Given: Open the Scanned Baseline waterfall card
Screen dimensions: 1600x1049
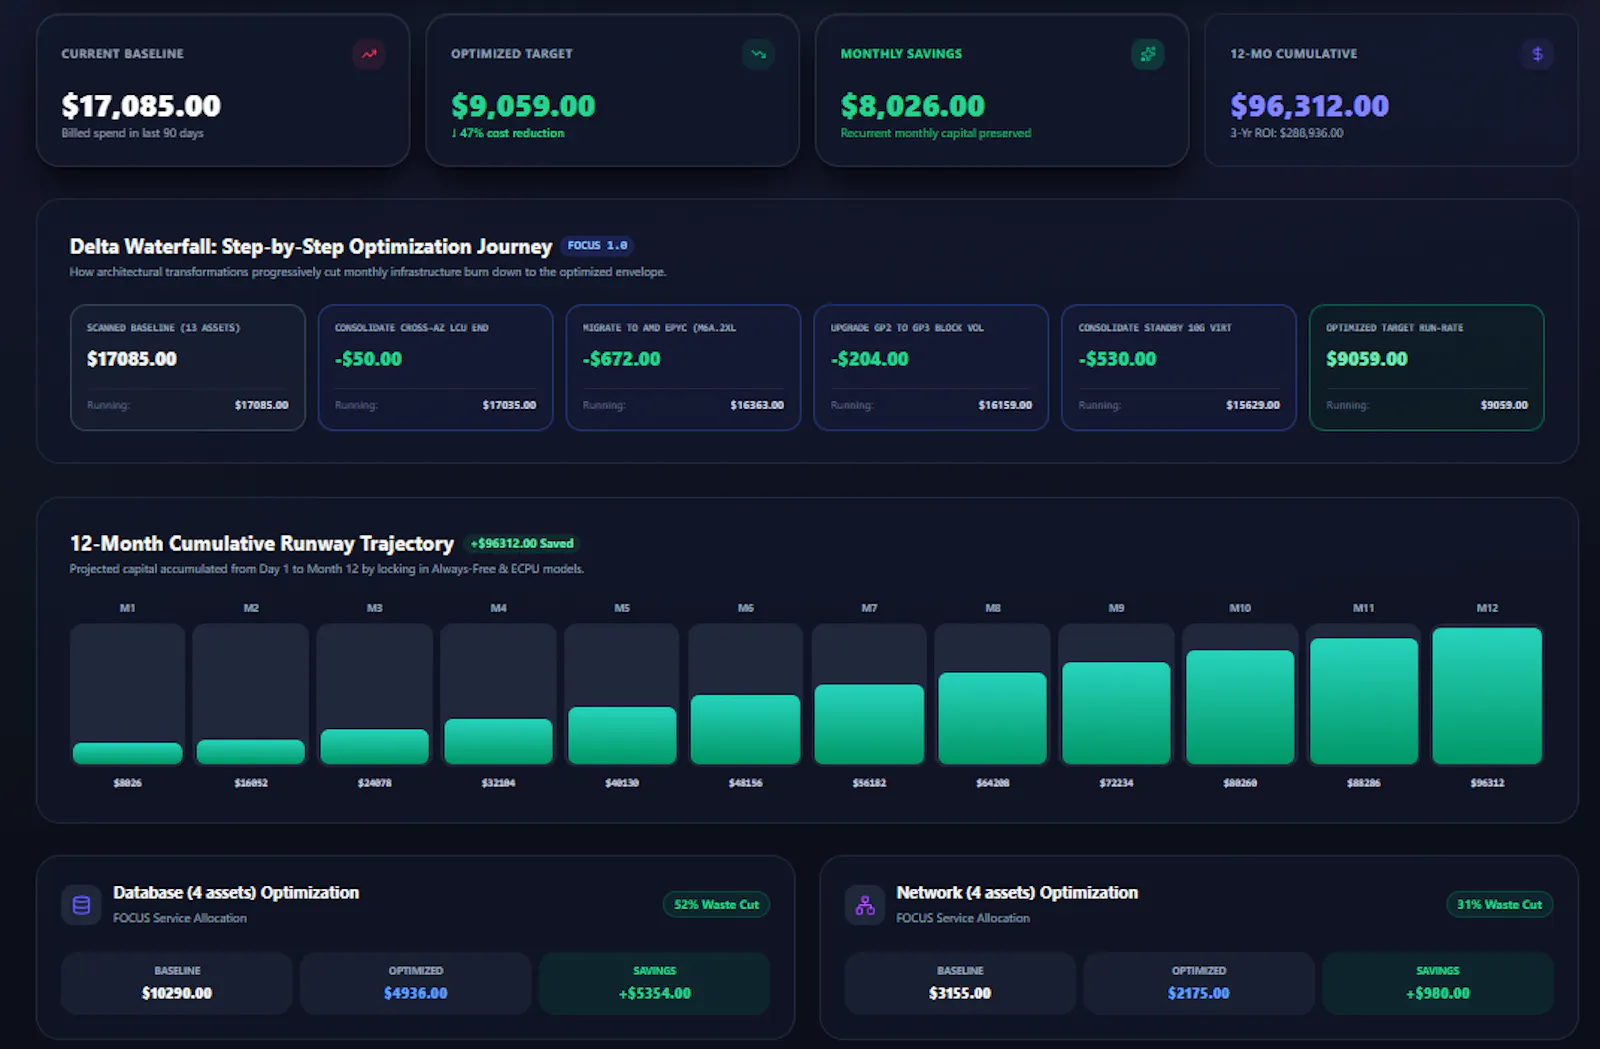Looking at the screenshot, I should coord(188,368).
